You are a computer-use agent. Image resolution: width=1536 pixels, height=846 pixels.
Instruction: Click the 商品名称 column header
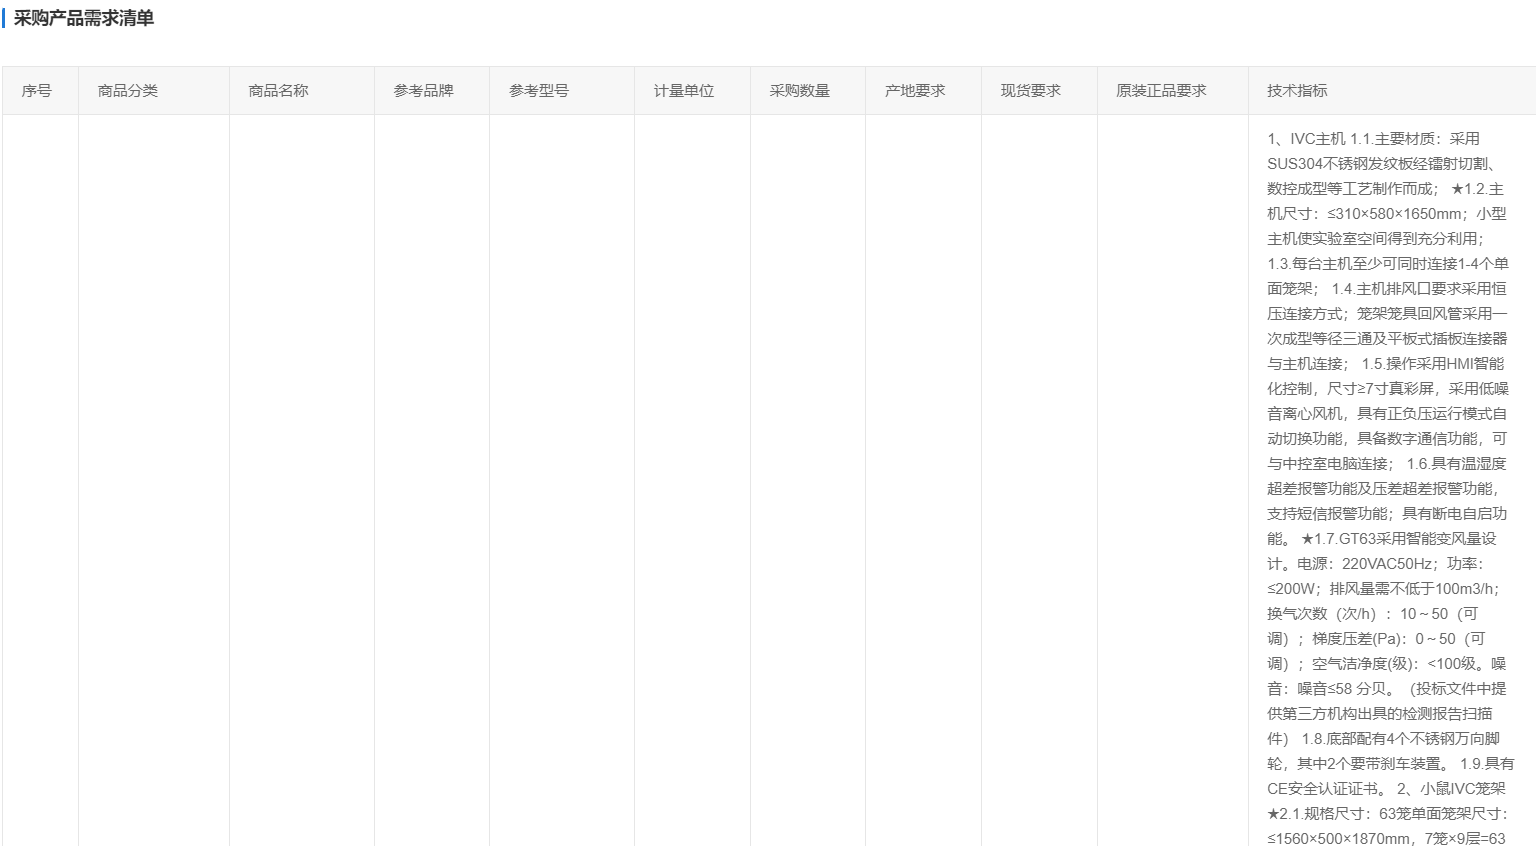point(278,91)
